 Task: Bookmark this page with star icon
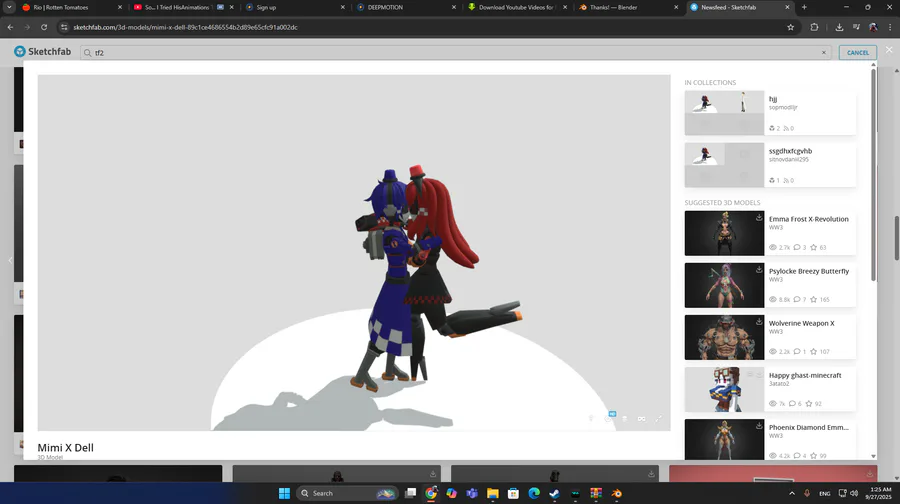point(790,27)
